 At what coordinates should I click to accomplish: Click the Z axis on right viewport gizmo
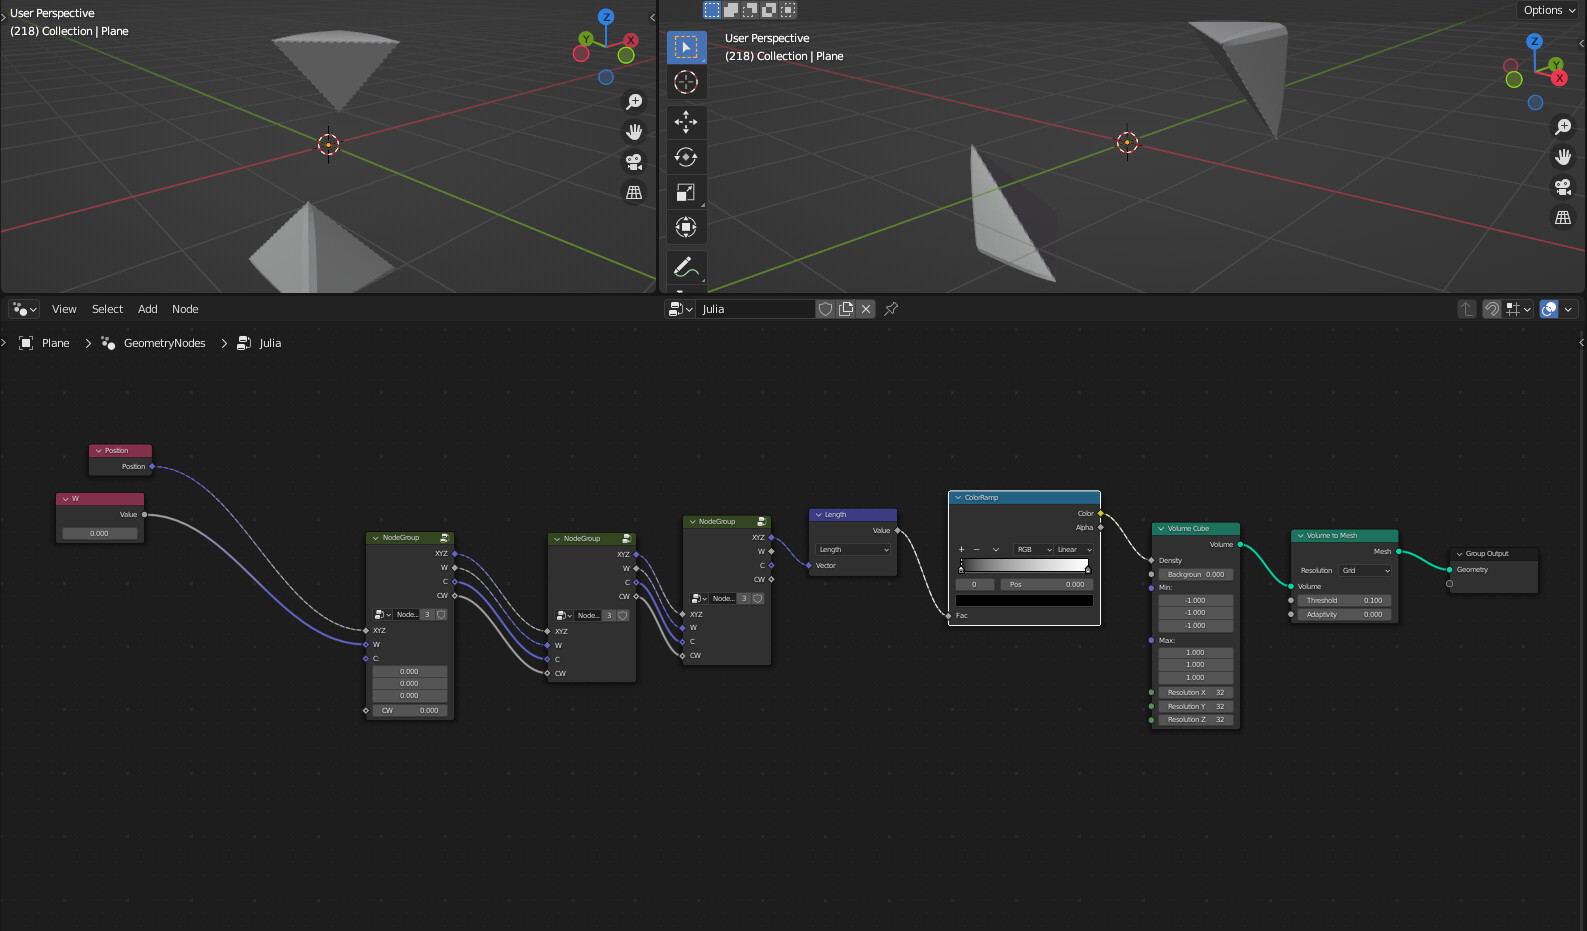coord(1535,41)
